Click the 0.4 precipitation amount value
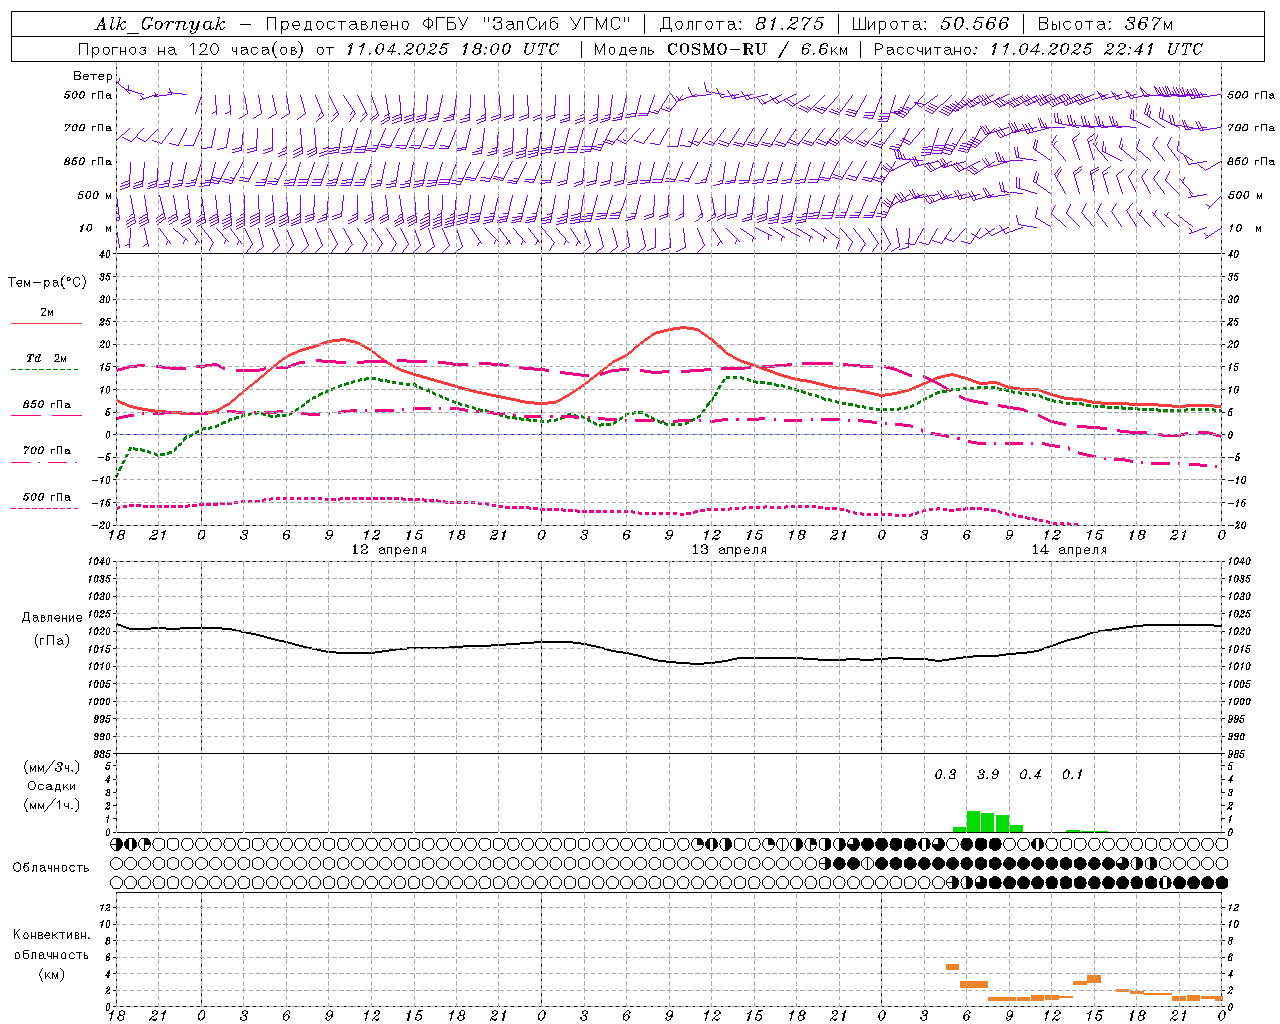The height and width of the screenshot is (1024, 1280). pos(1030,774)
